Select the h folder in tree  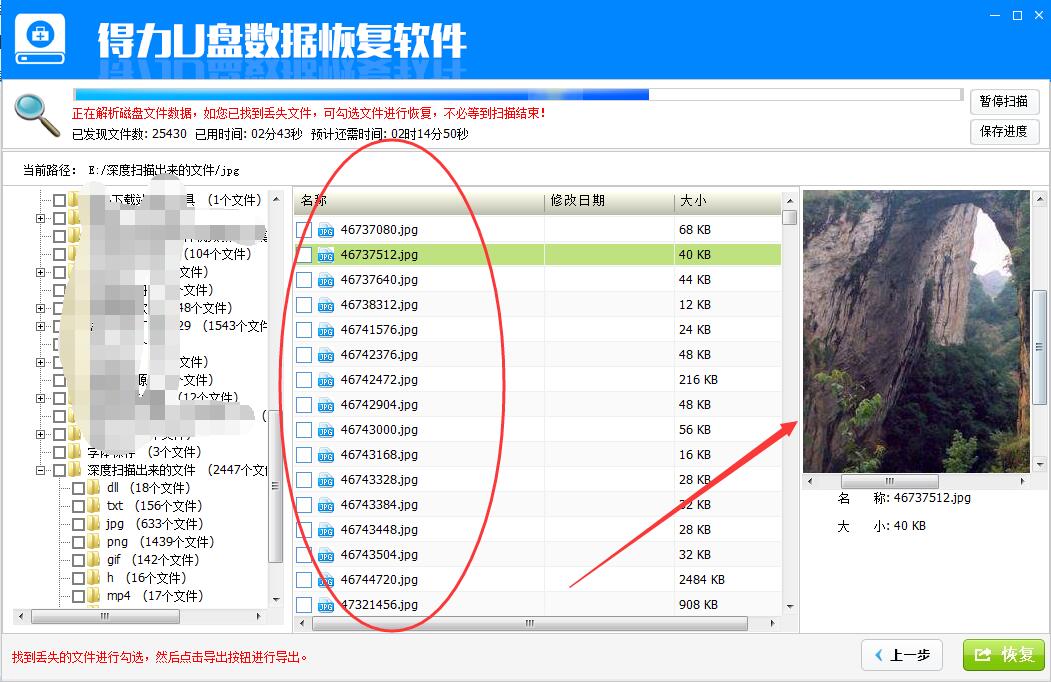[146, 577]
